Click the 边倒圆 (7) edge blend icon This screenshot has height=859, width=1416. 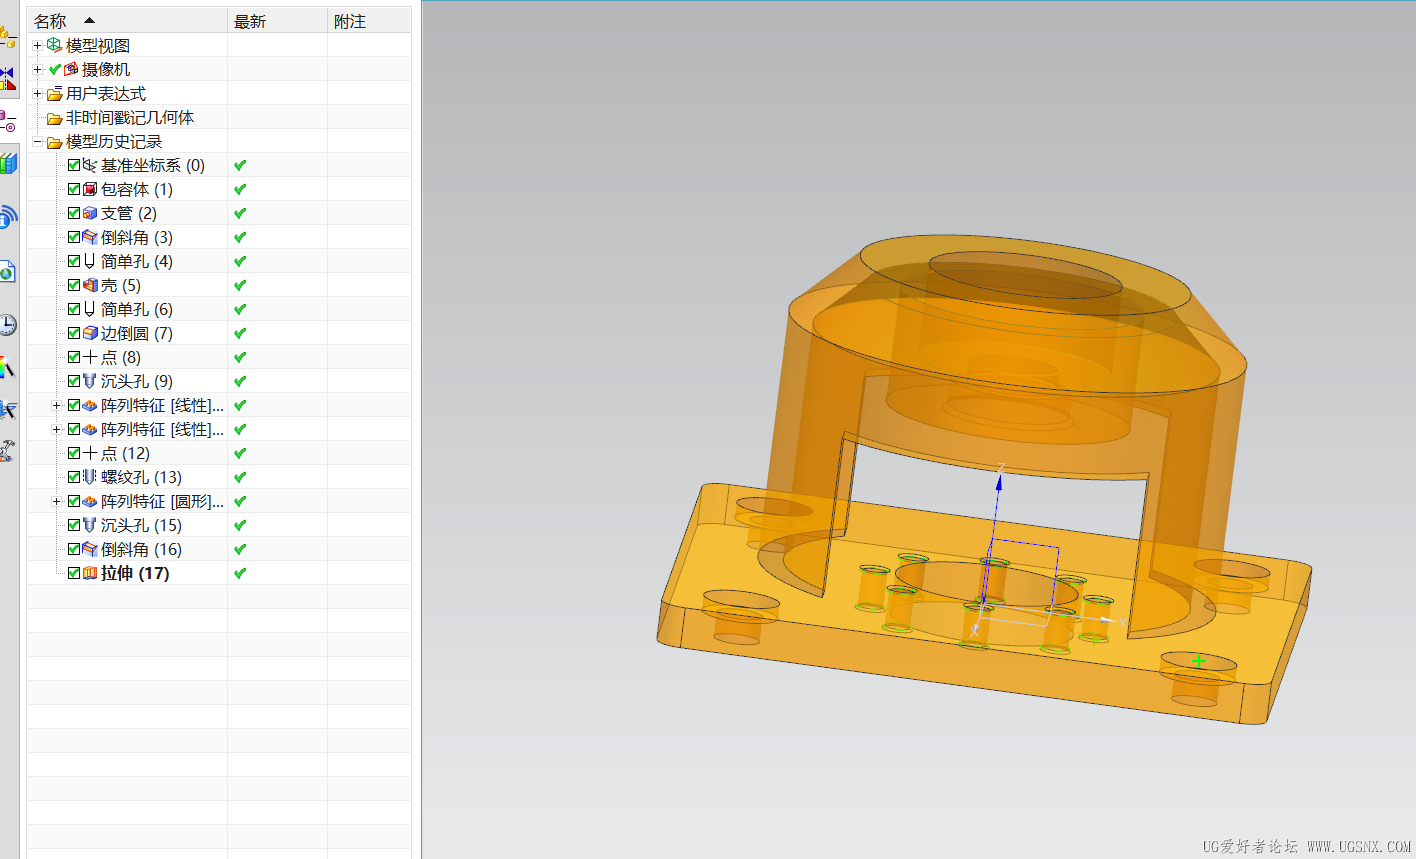coord(90,333)
